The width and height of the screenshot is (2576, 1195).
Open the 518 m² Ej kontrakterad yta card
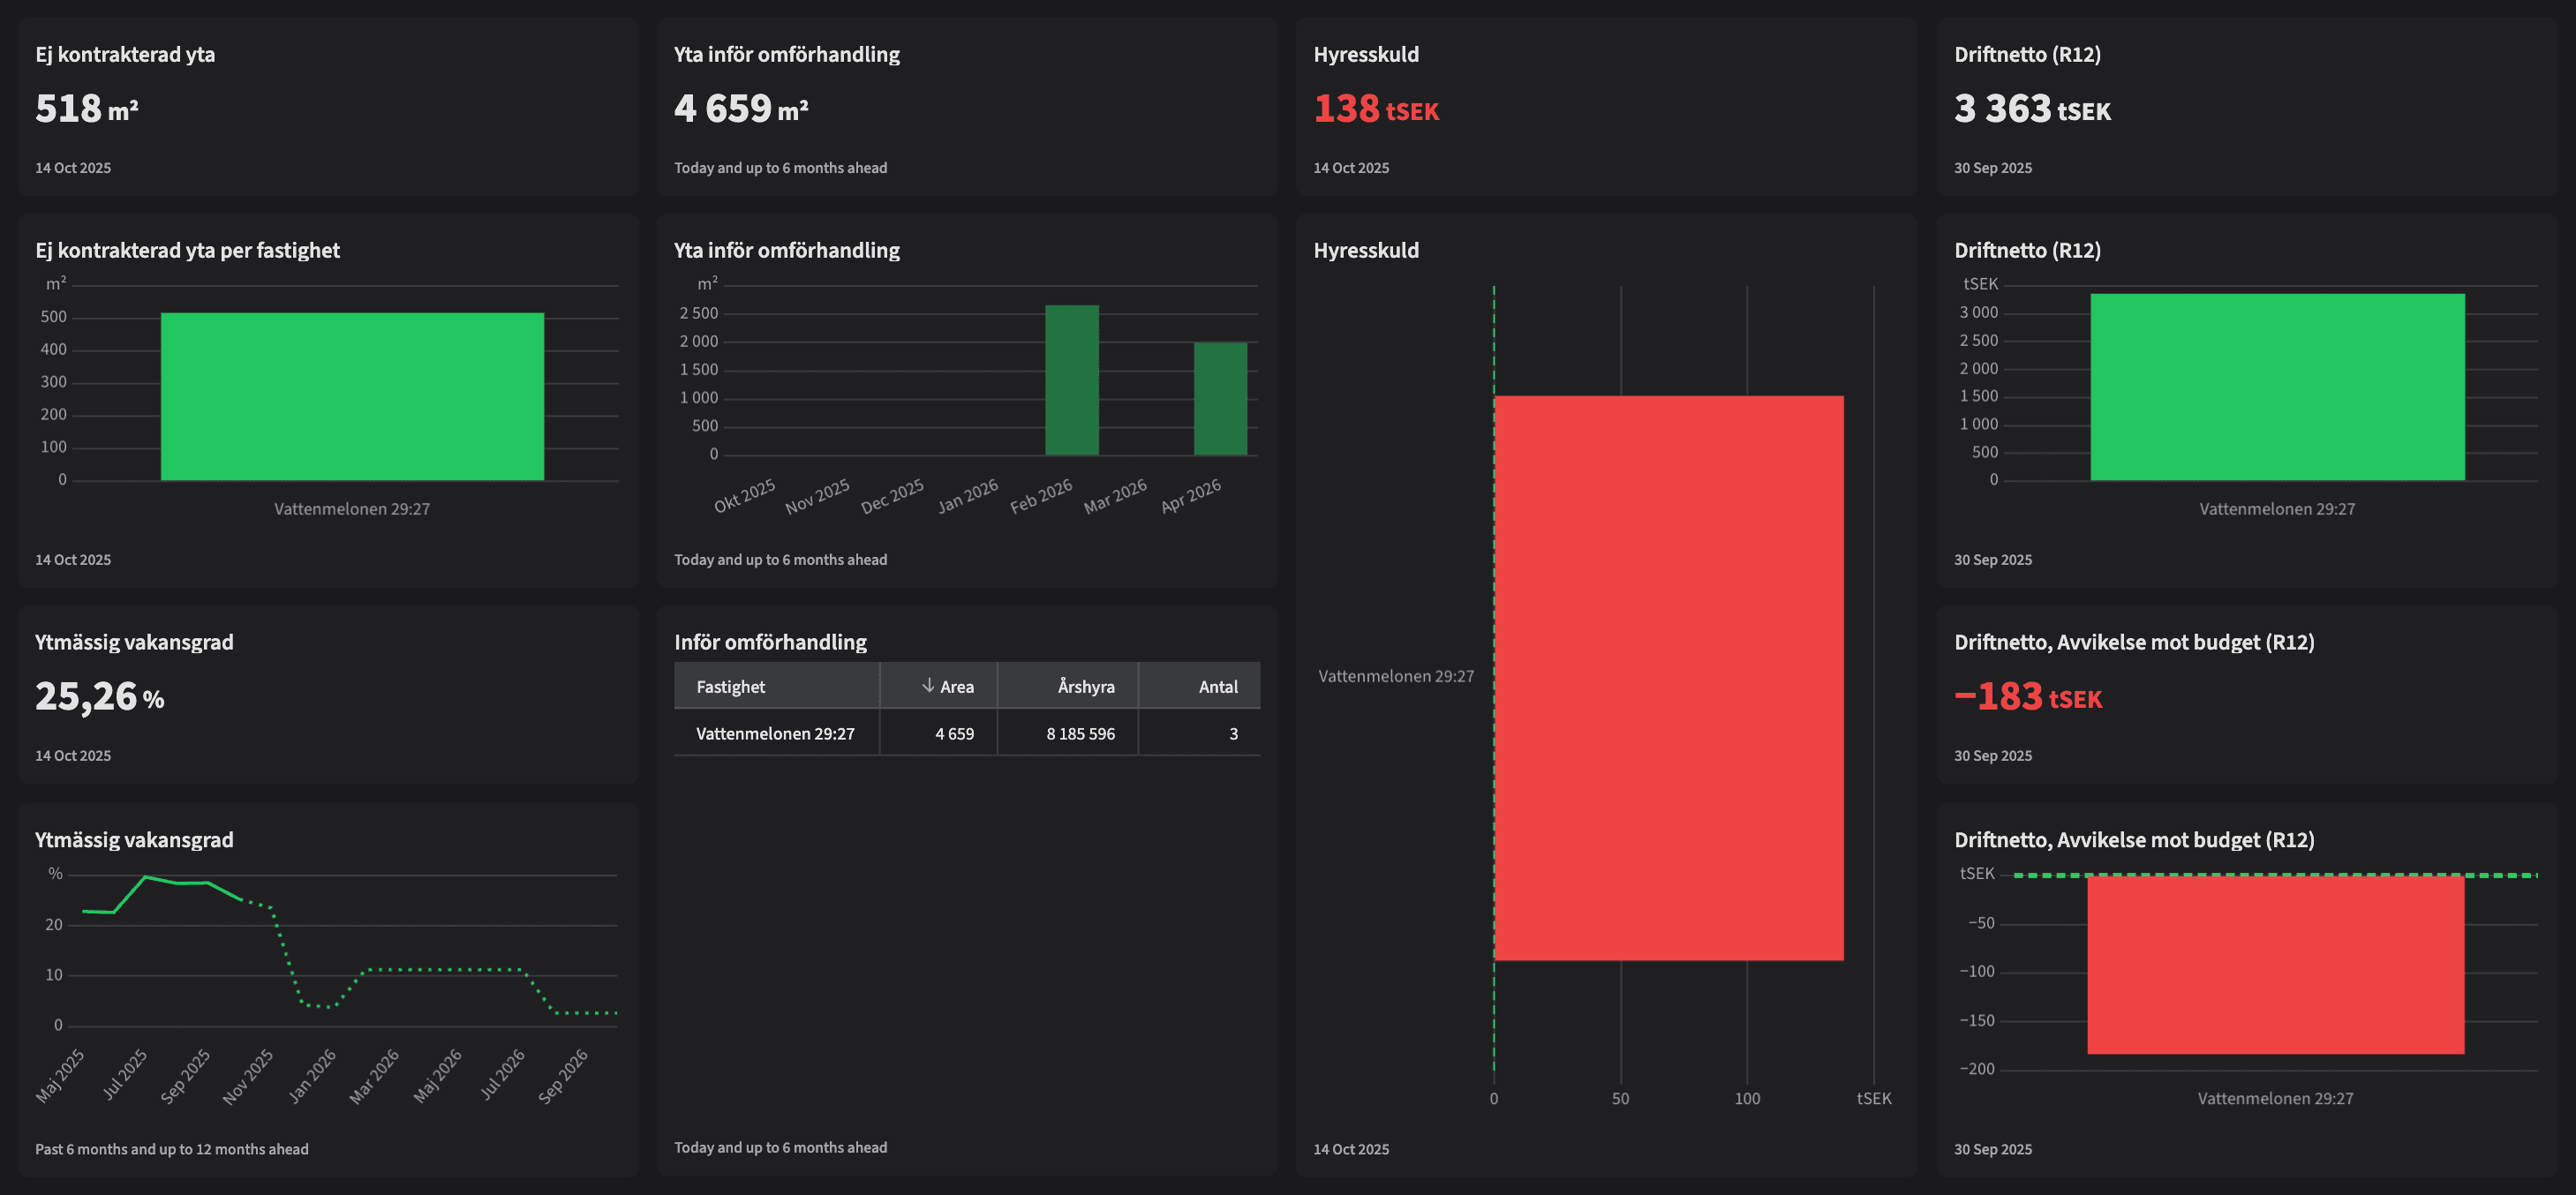(x=87, y=108)
